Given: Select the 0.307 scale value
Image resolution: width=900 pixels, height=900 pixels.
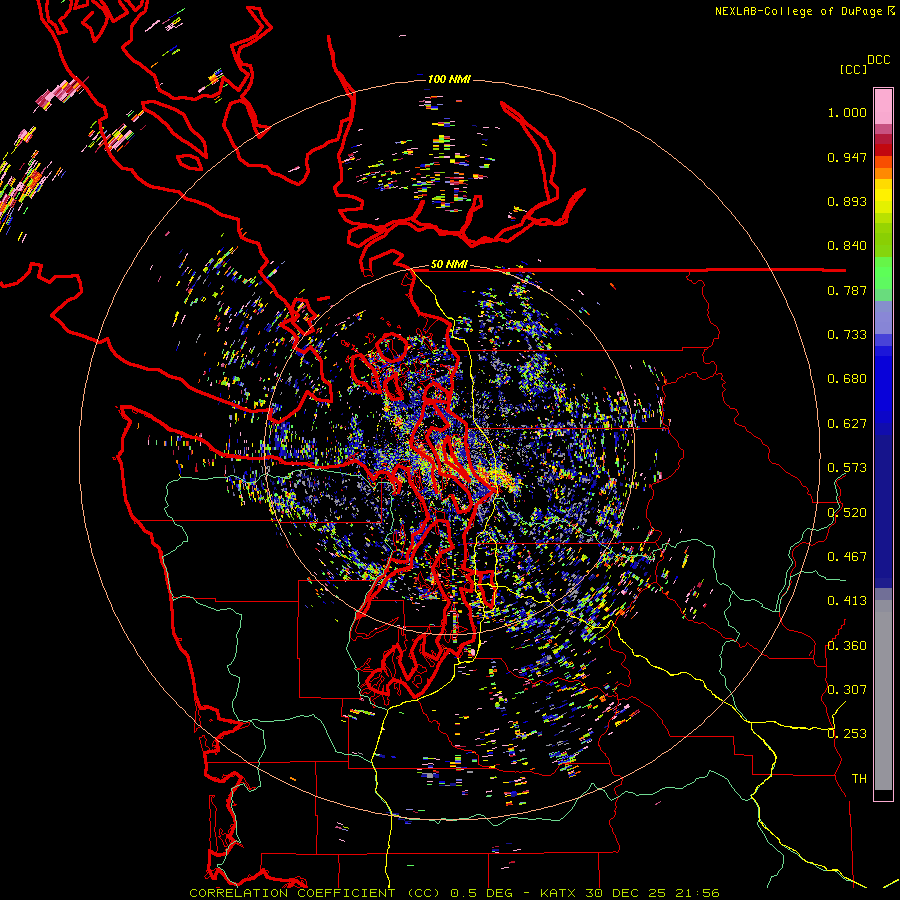Looking at the screenshot, I should pos(847,690).
